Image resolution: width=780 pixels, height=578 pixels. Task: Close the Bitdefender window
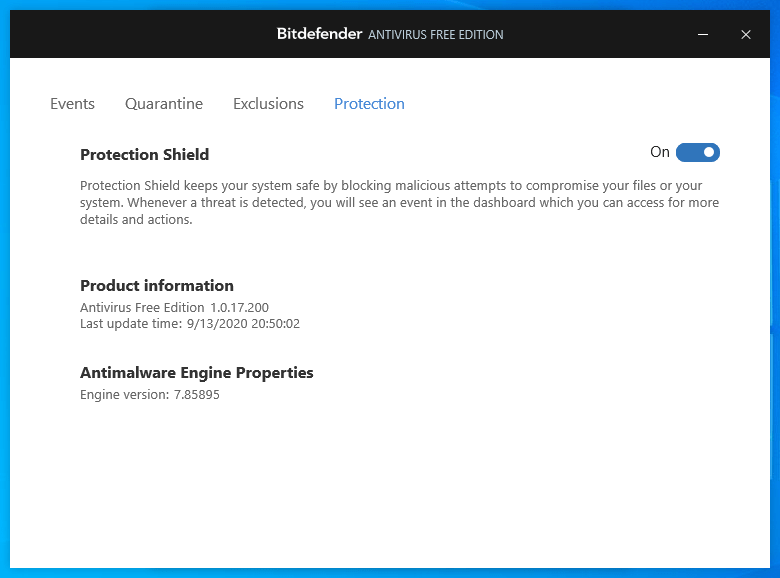[x=745, y=34]
